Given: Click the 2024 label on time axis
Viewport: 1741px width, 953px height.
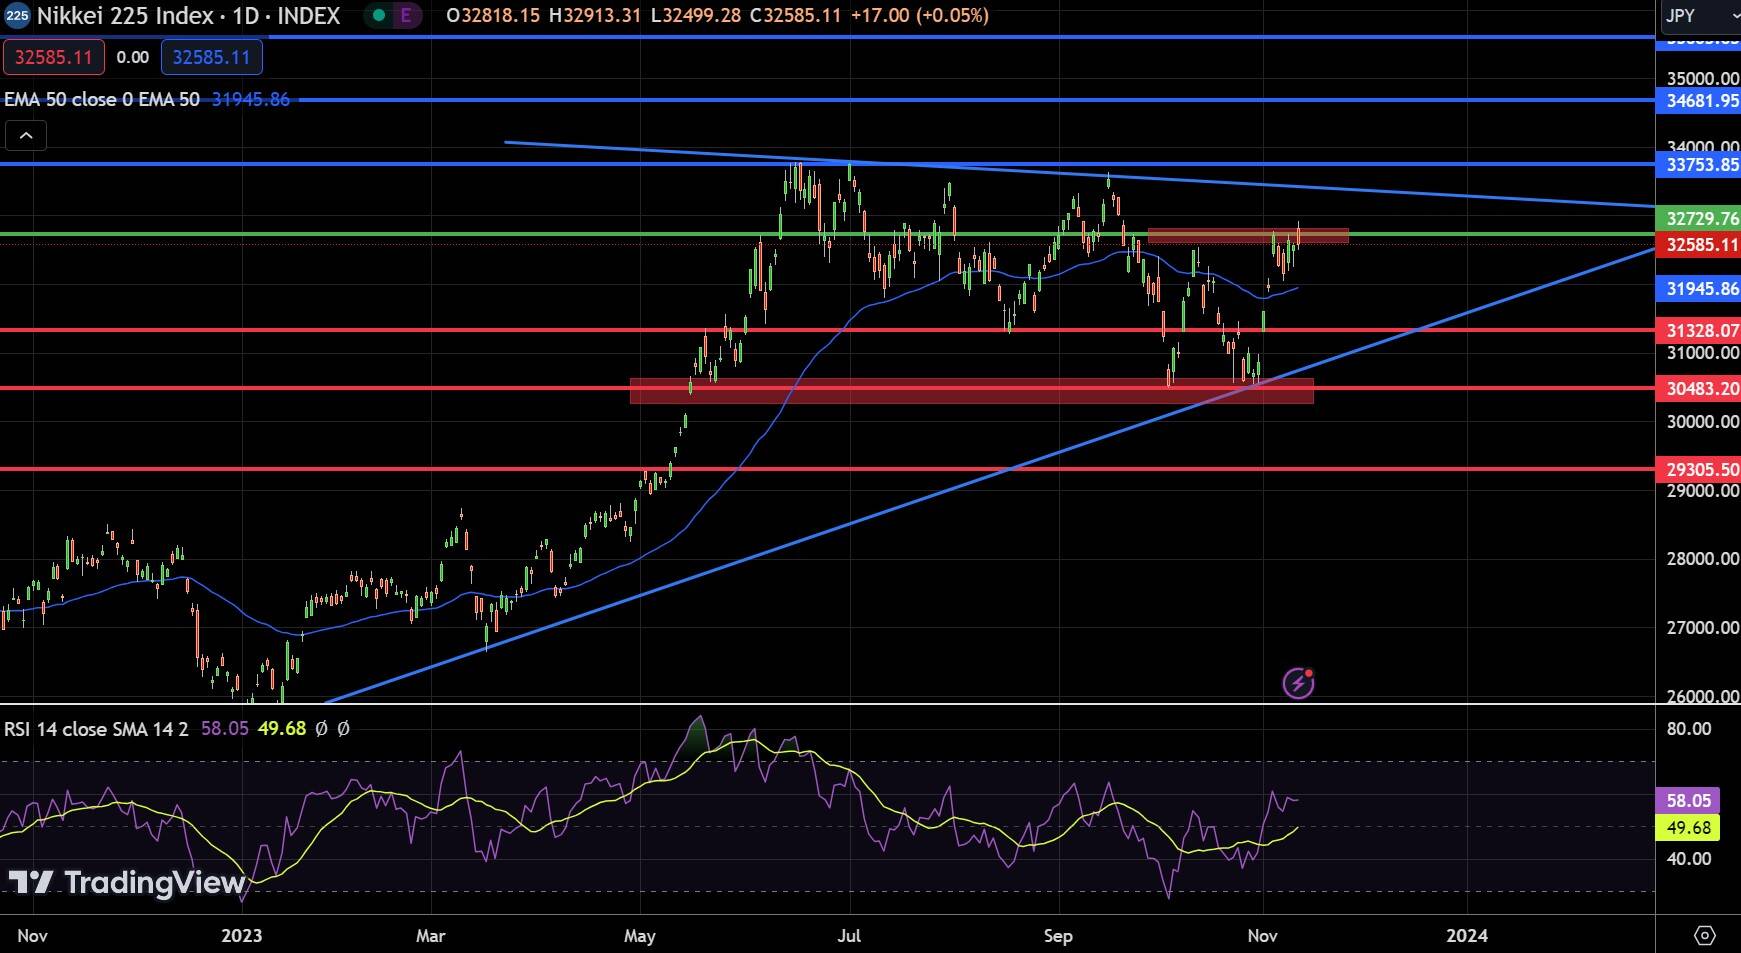Looking at the screenshot, I should click(x=1467, y=936).
